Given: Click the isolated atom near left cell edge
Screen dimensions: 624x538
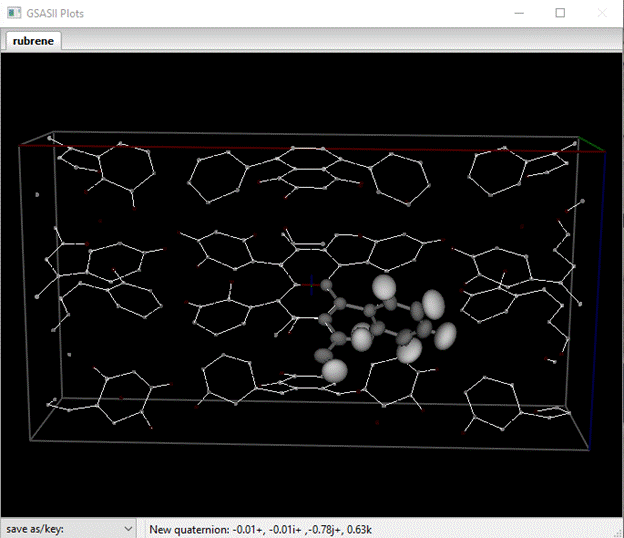Looking at the screenshot, I should [37, 195].
